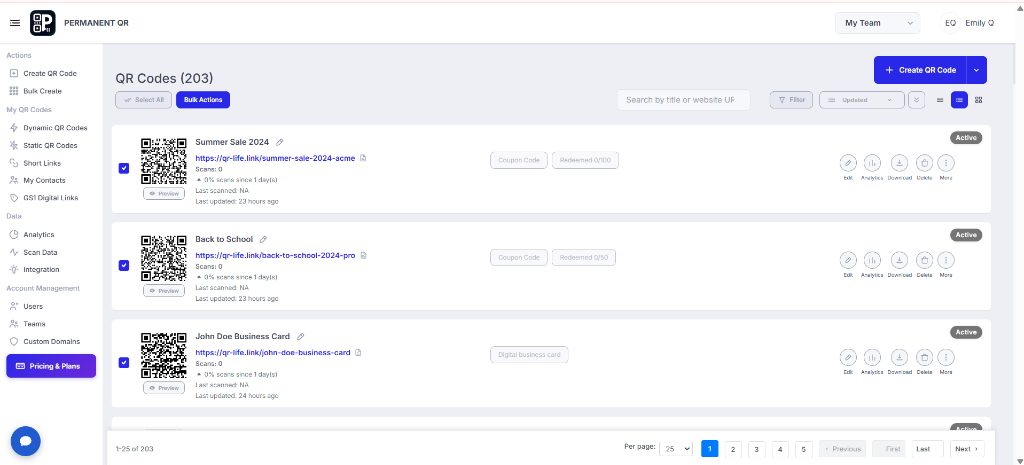Viewport: 1024px width, 465px height.
Task: Click the blue Create QR Code button
Action: [920, 70]
